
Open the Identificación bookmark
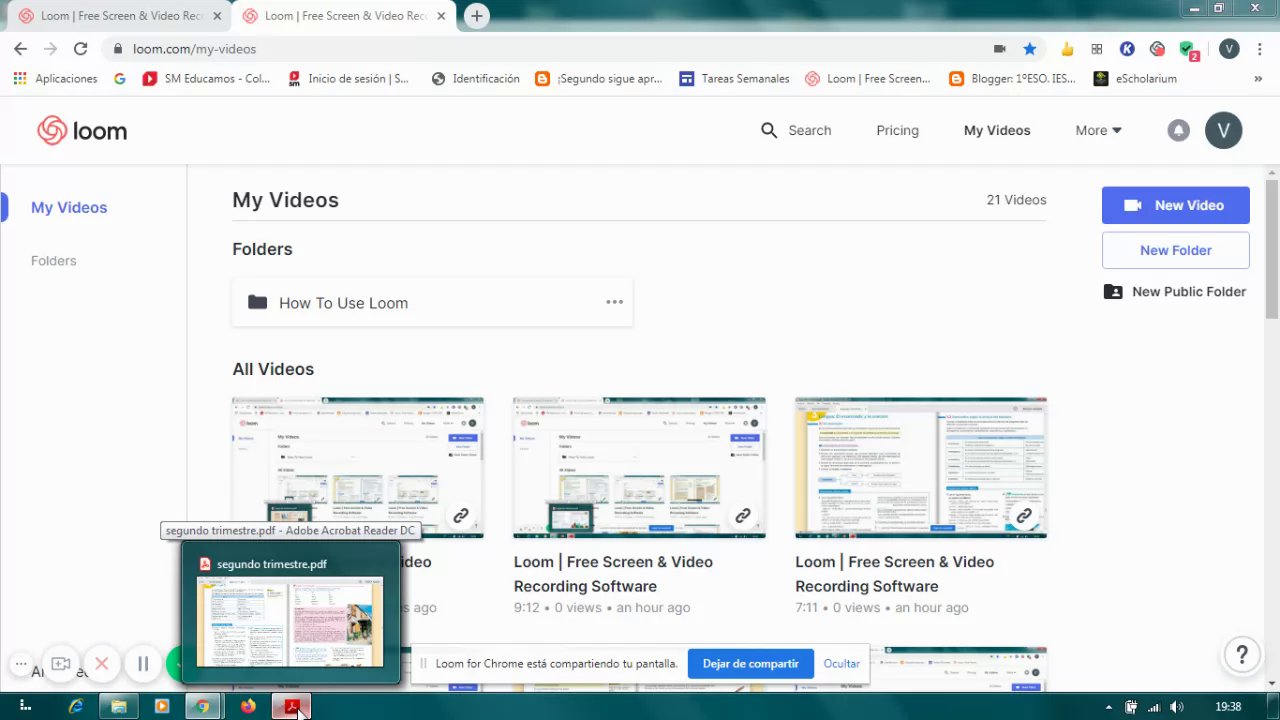pos(476,78)
